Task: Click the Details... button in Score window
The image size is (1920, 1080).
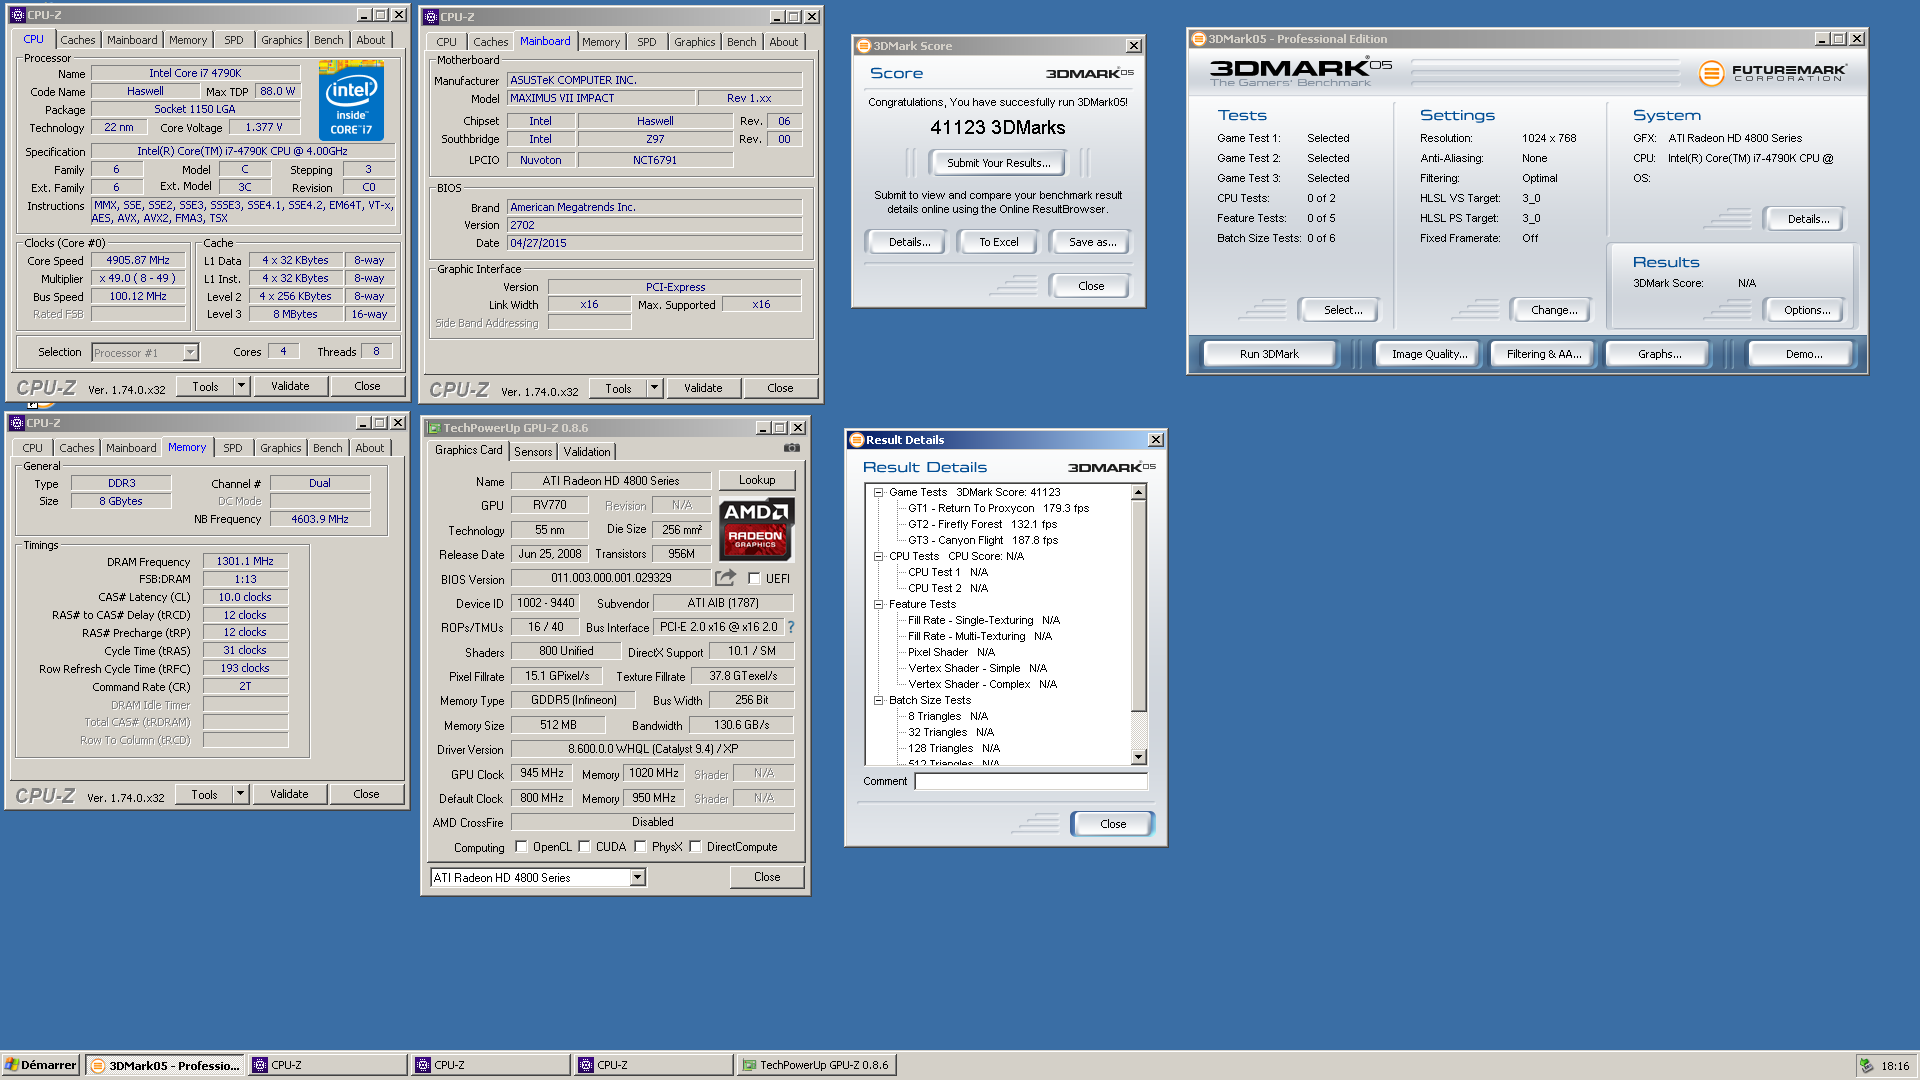Action: pyautogui.click(x=909, y=242)
